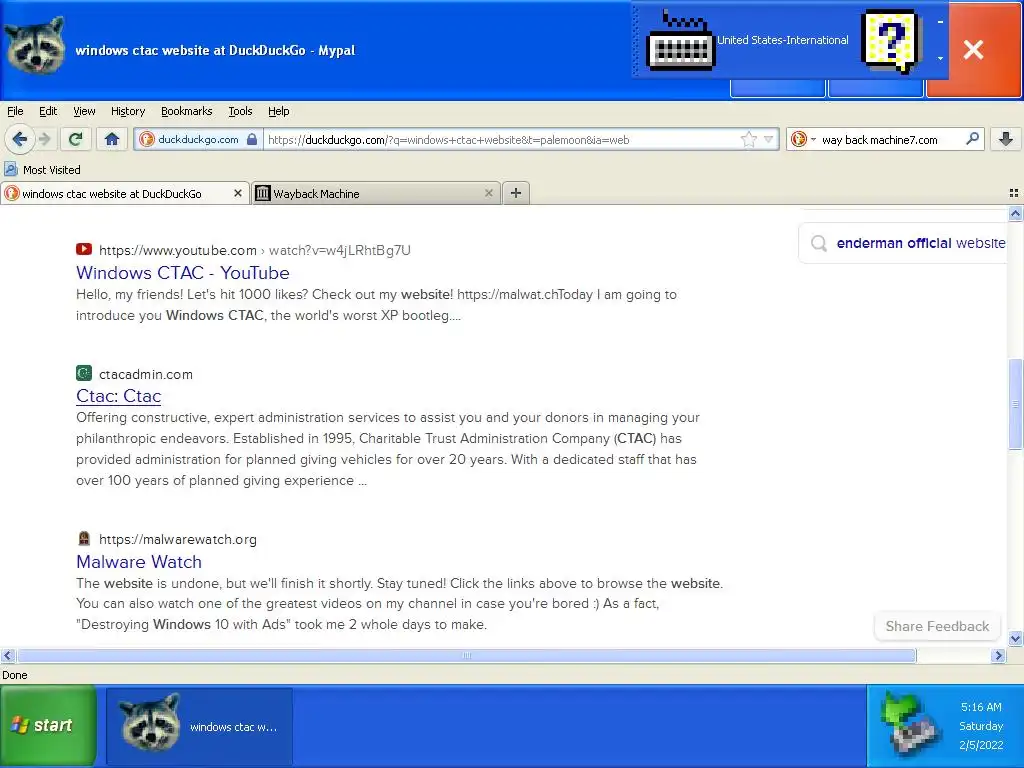Open the language bar options down arrow
The width and height of the screenshot is (1024, 768).
(x=940, y=58)
